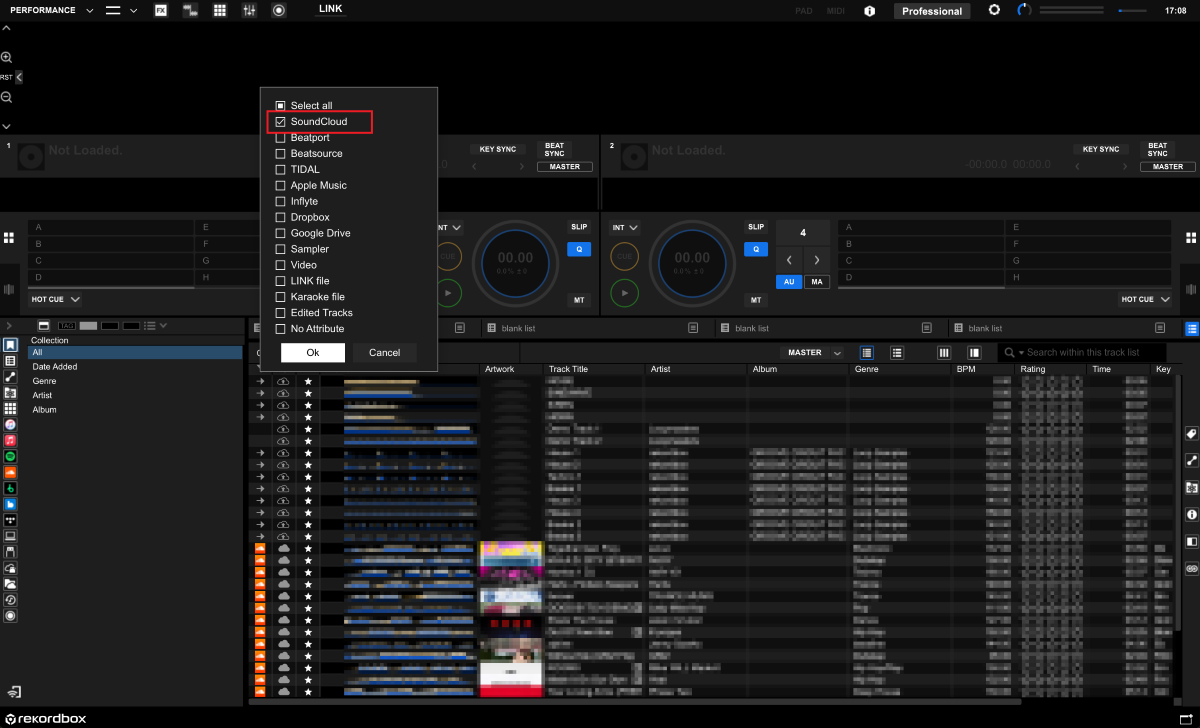Open the Histories icon in sidebar
Image resolution: width=1200 pixels, height=728 pixels.
coord(10,599)
